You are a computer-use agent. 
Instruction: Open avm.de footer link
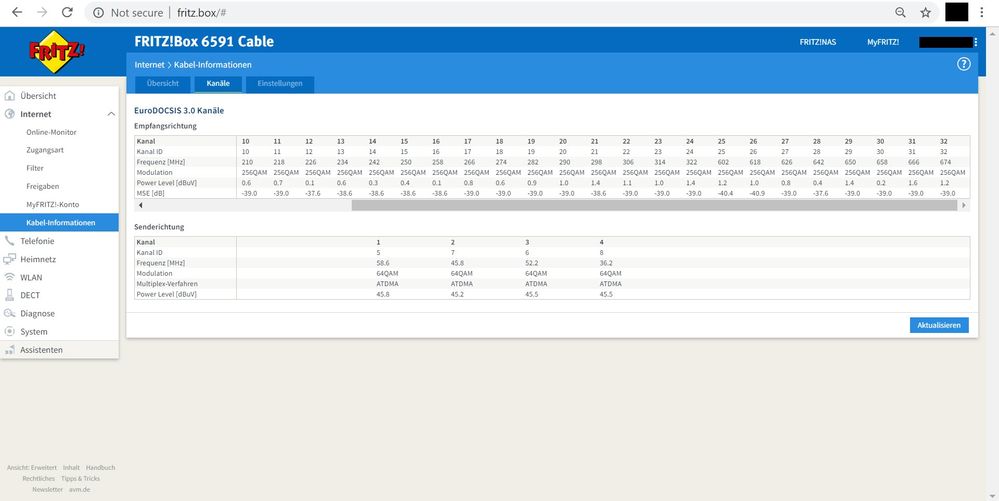point(79,490)
